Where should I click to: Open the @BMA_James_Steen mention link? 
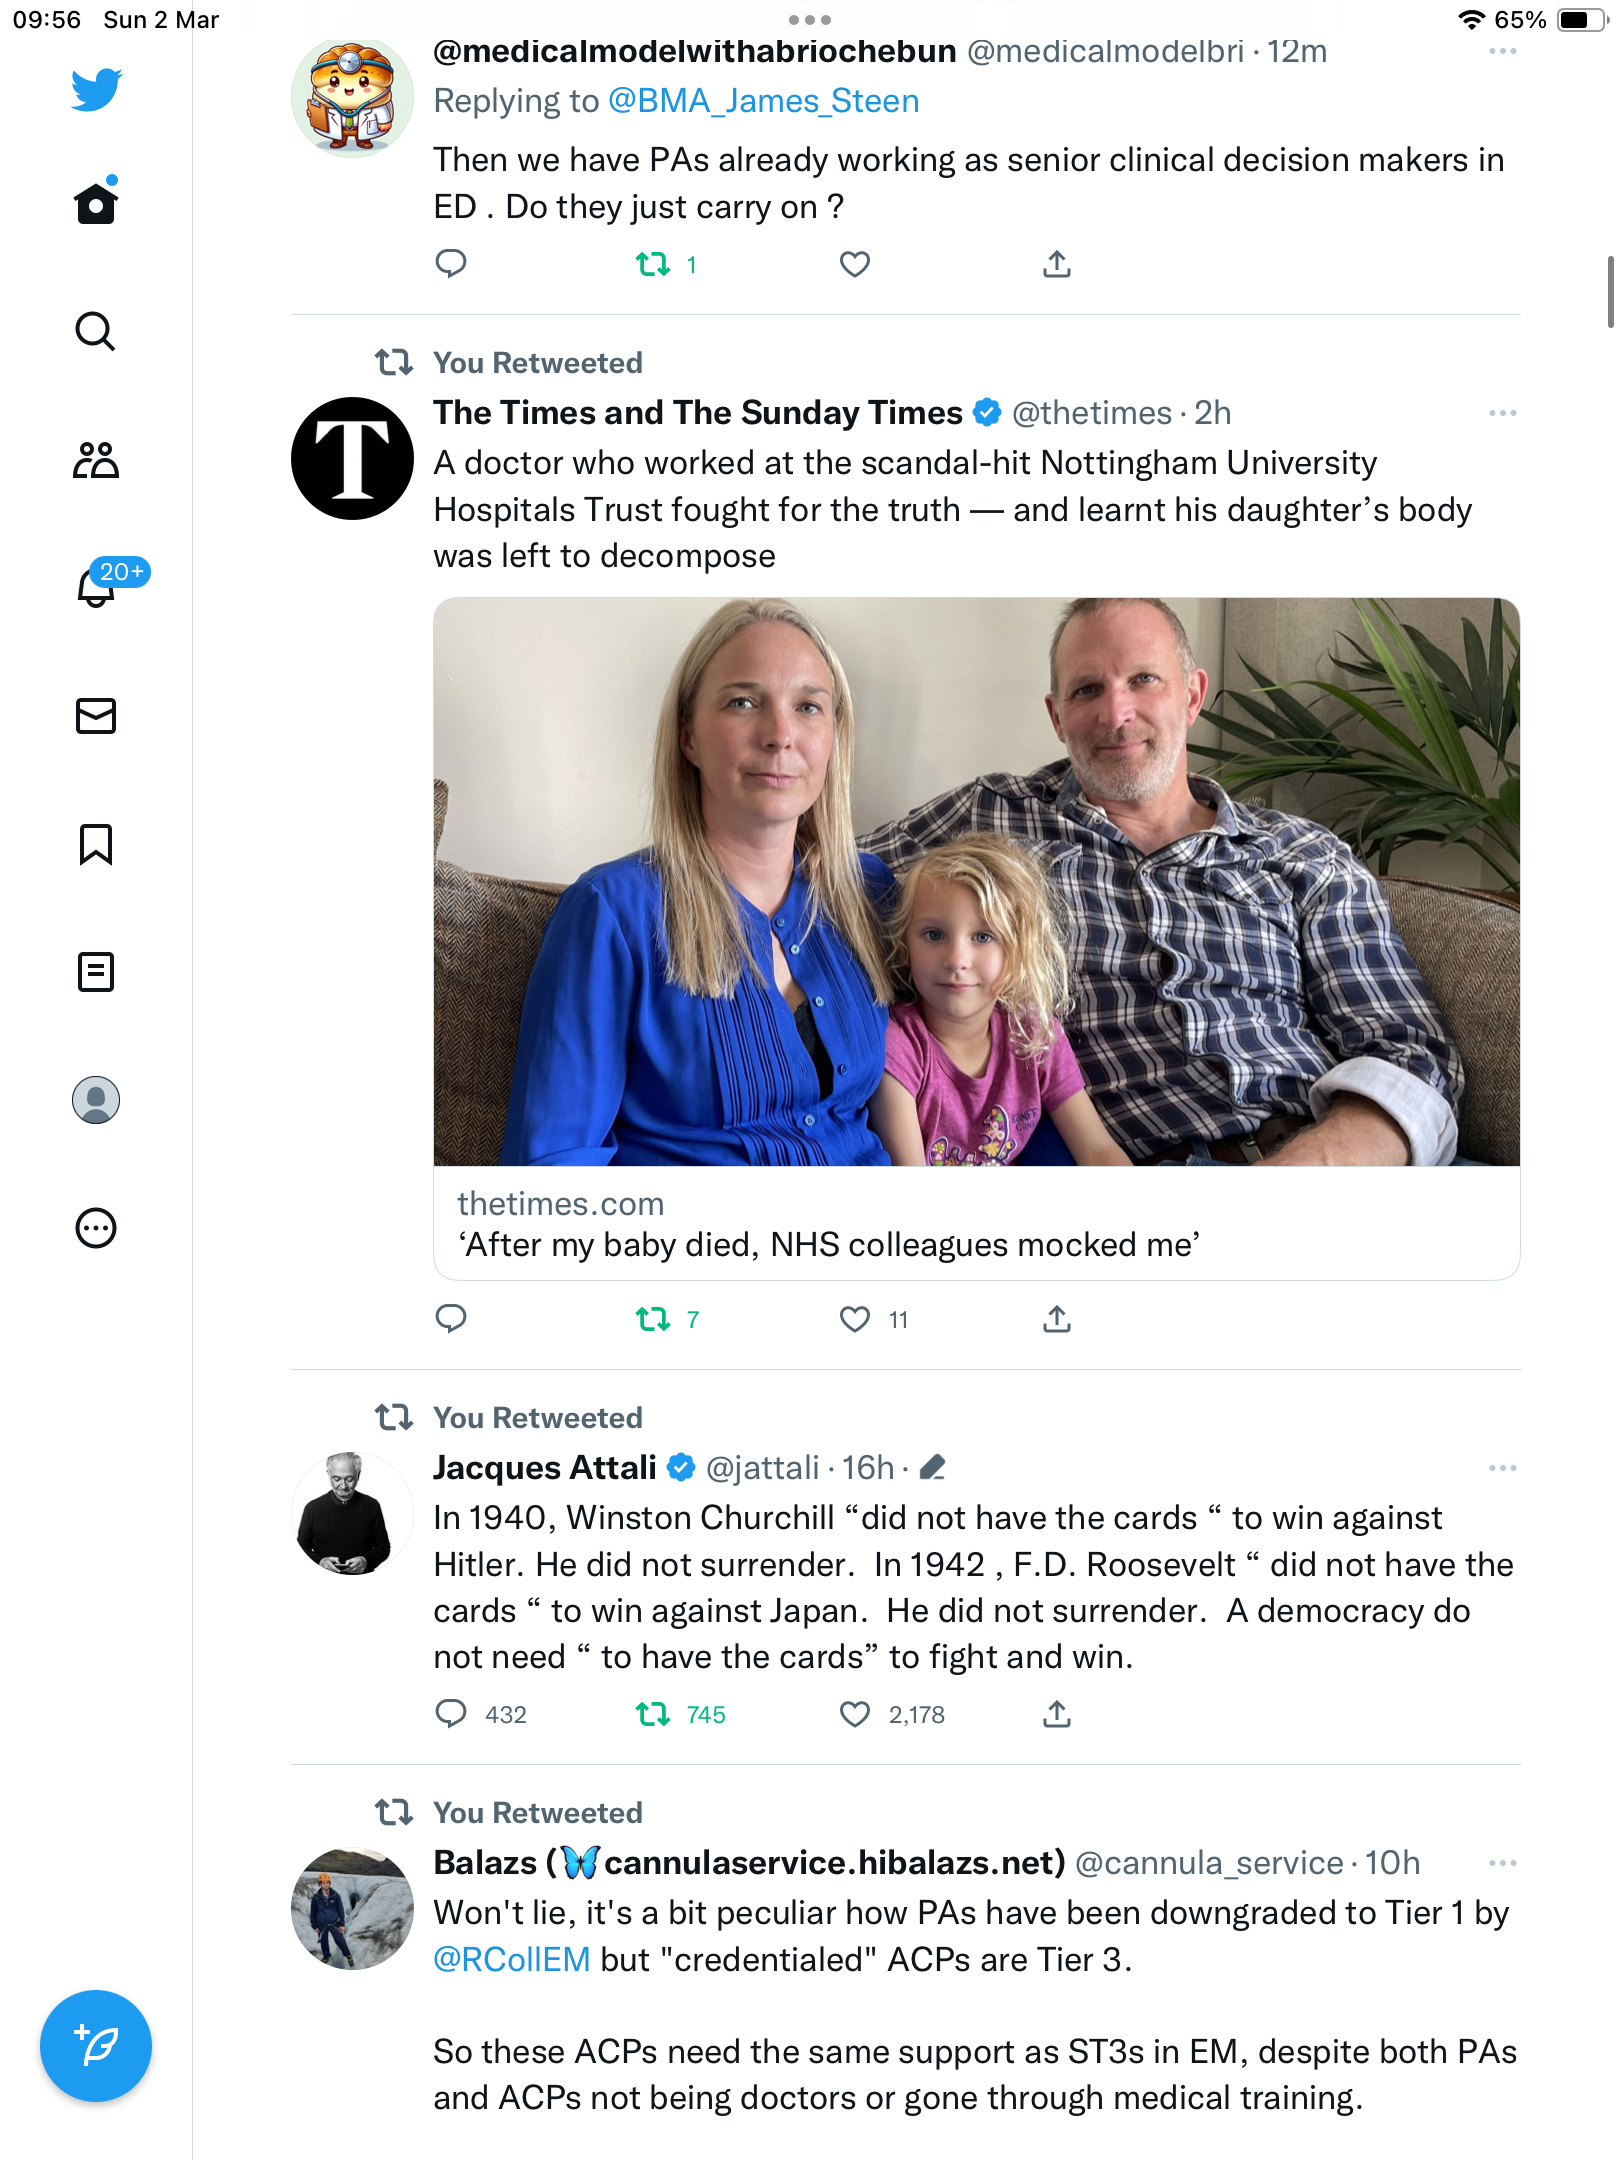click(763, 101)
